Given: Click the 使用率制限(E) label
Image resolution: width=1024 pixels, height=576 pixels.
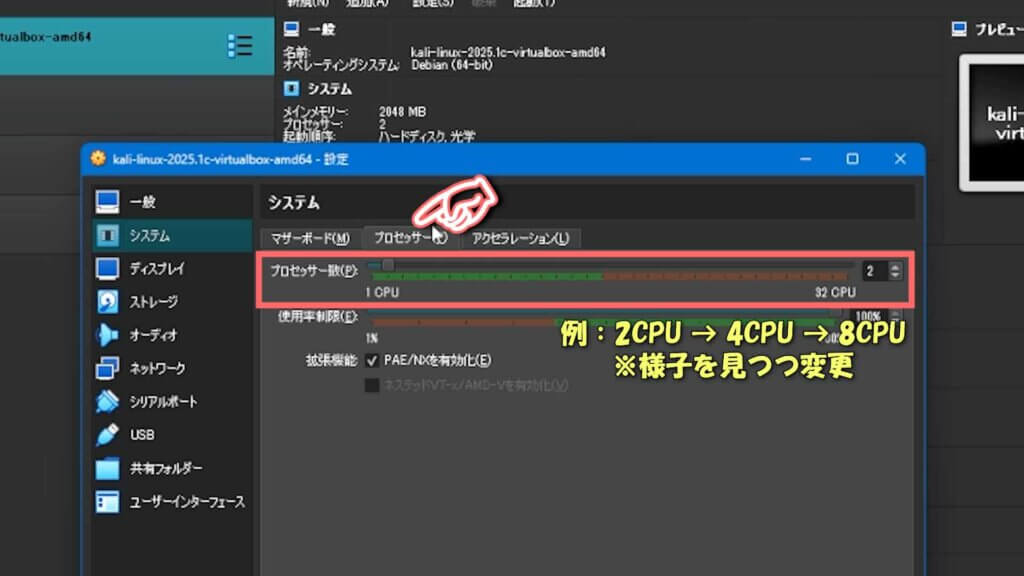Looking at the screenshot, I should click(x=318, y=316).
